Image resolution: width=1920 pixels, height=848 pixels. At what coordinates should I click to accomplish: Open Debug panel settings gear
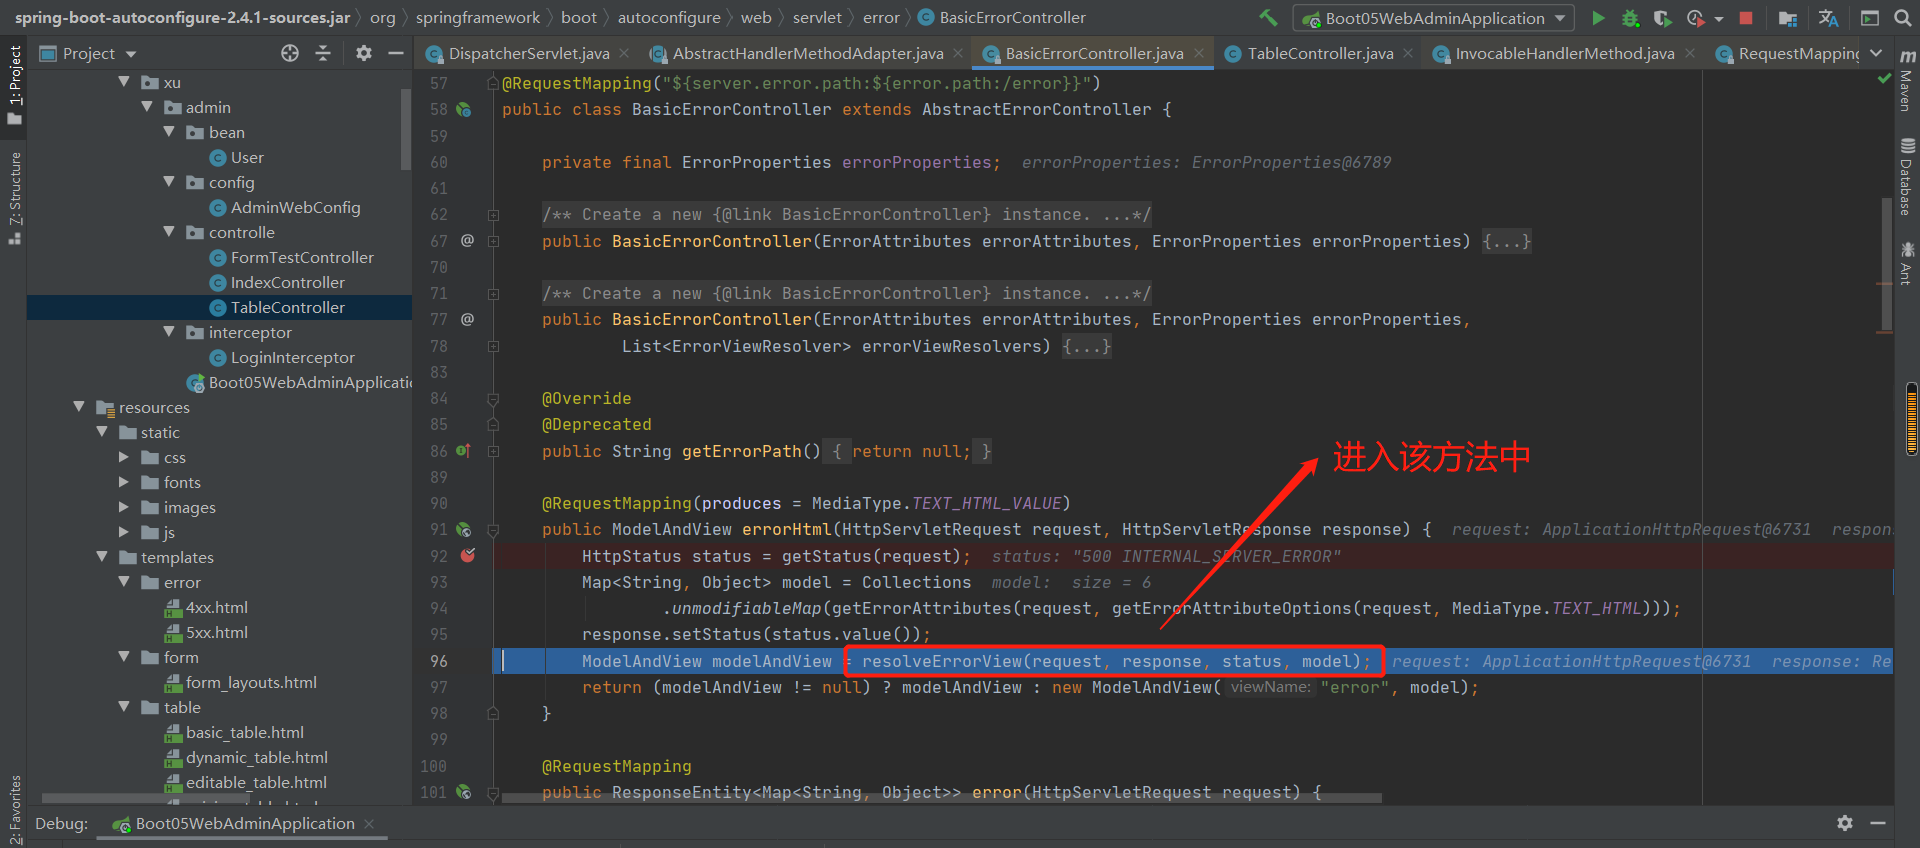(x=1845, y=823)
